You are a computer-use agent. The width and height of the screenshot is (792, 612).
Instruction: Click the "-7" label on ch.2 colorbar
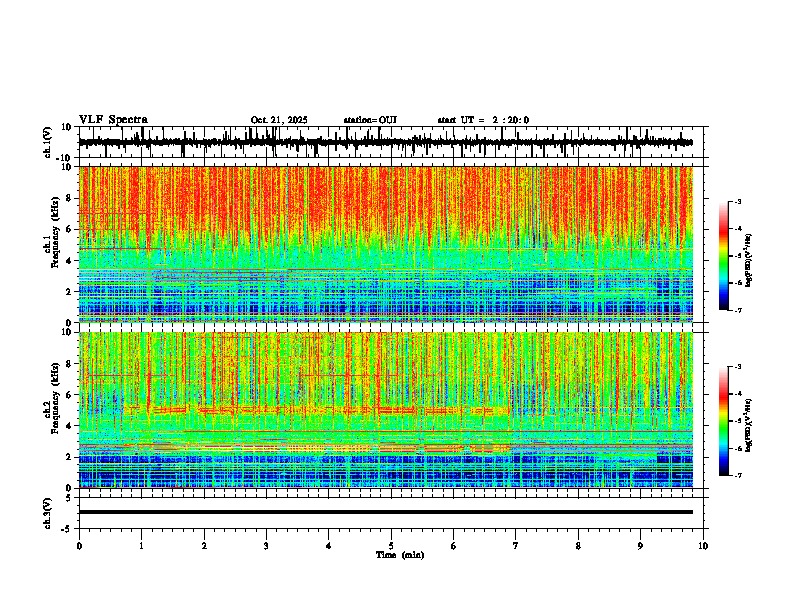738,475
